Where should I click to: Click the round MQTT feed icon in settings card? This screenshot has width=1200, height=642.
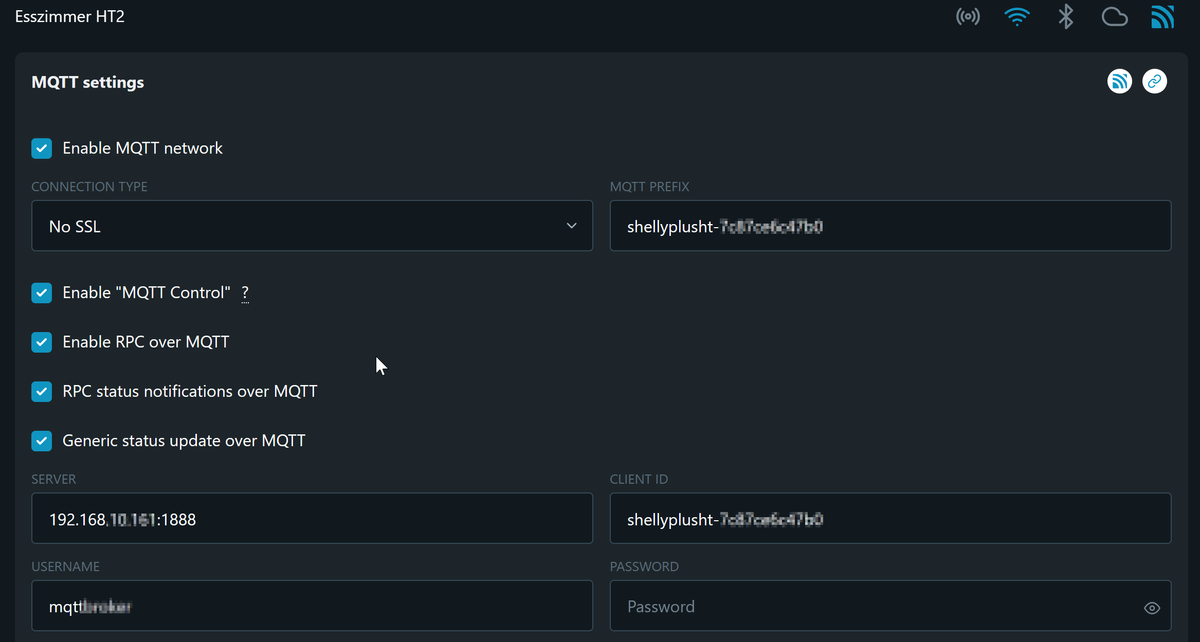point(1120,81)
